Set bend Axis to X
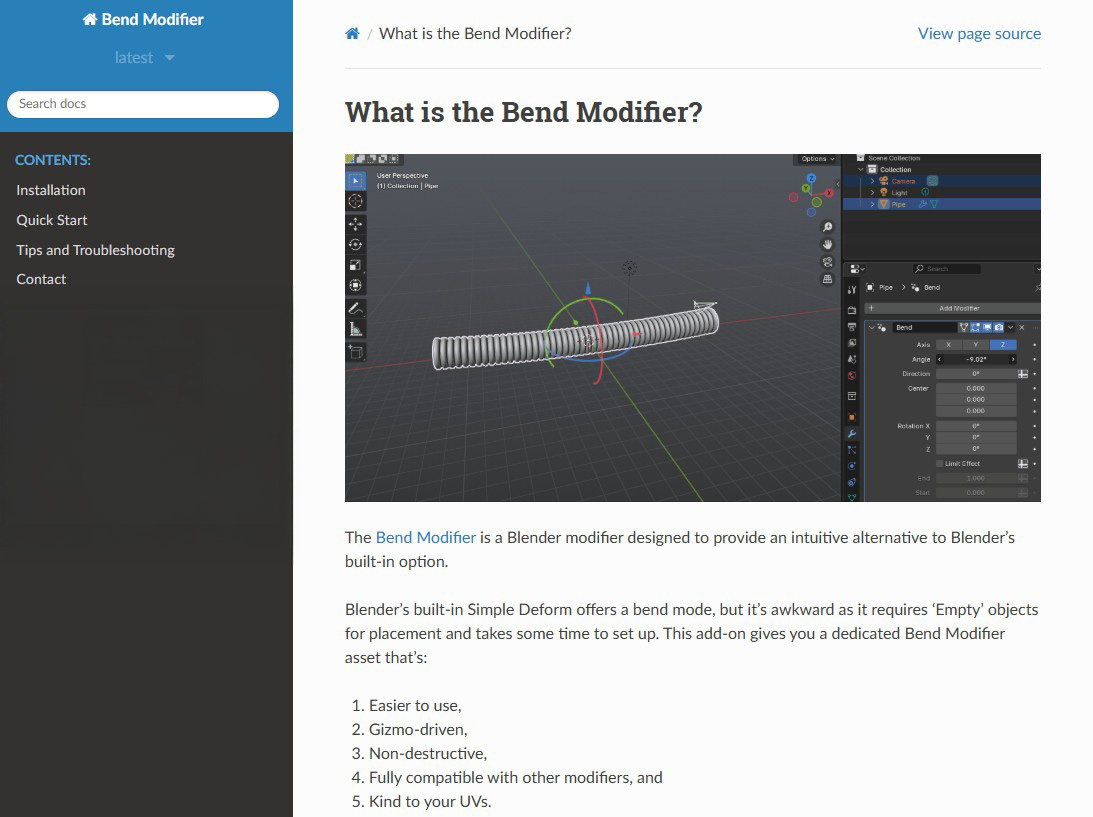This screenshot has width=1093, height=817. tap(949, 345)
